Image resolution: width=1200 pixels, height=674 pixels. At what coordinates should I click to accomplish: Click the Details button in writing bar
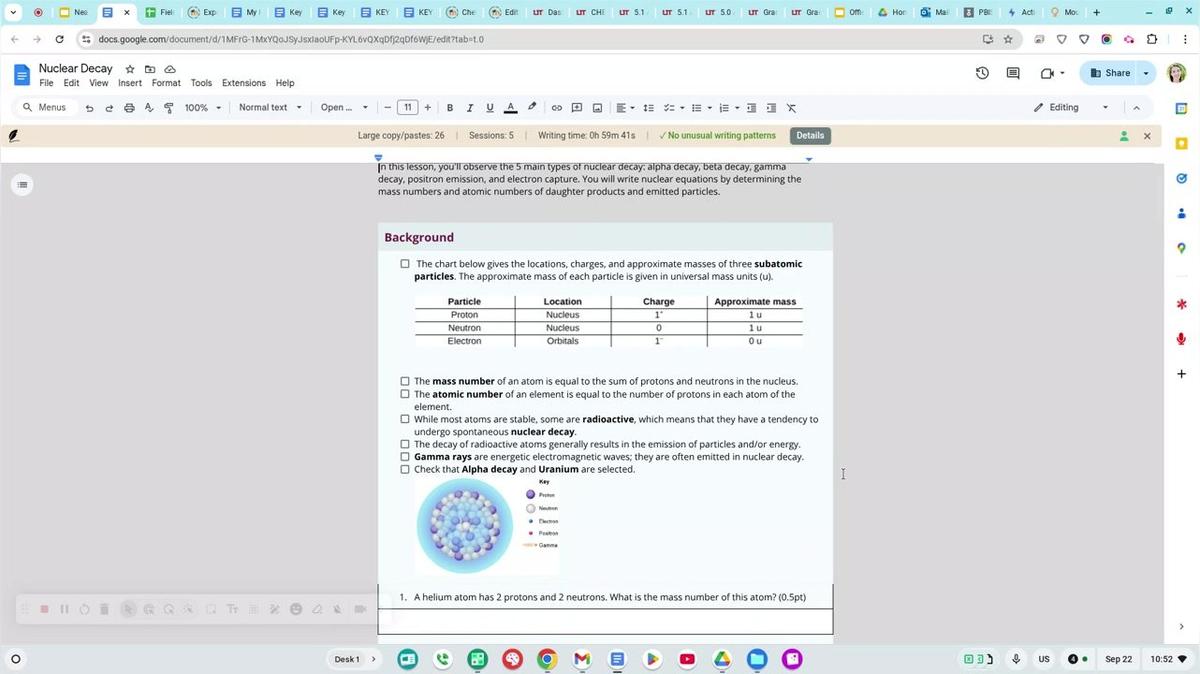[x=810, y=136]
